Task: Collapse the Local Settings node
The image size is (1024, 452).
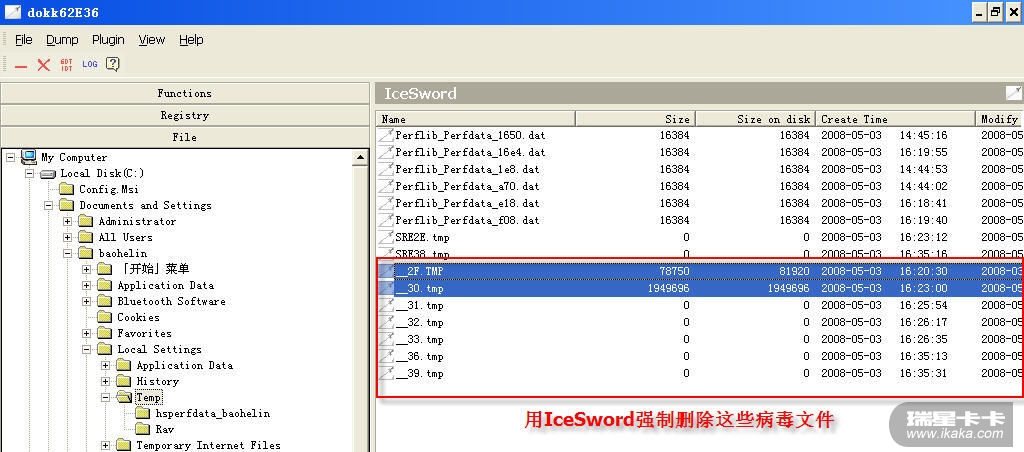Action: [x=86, y=349]
